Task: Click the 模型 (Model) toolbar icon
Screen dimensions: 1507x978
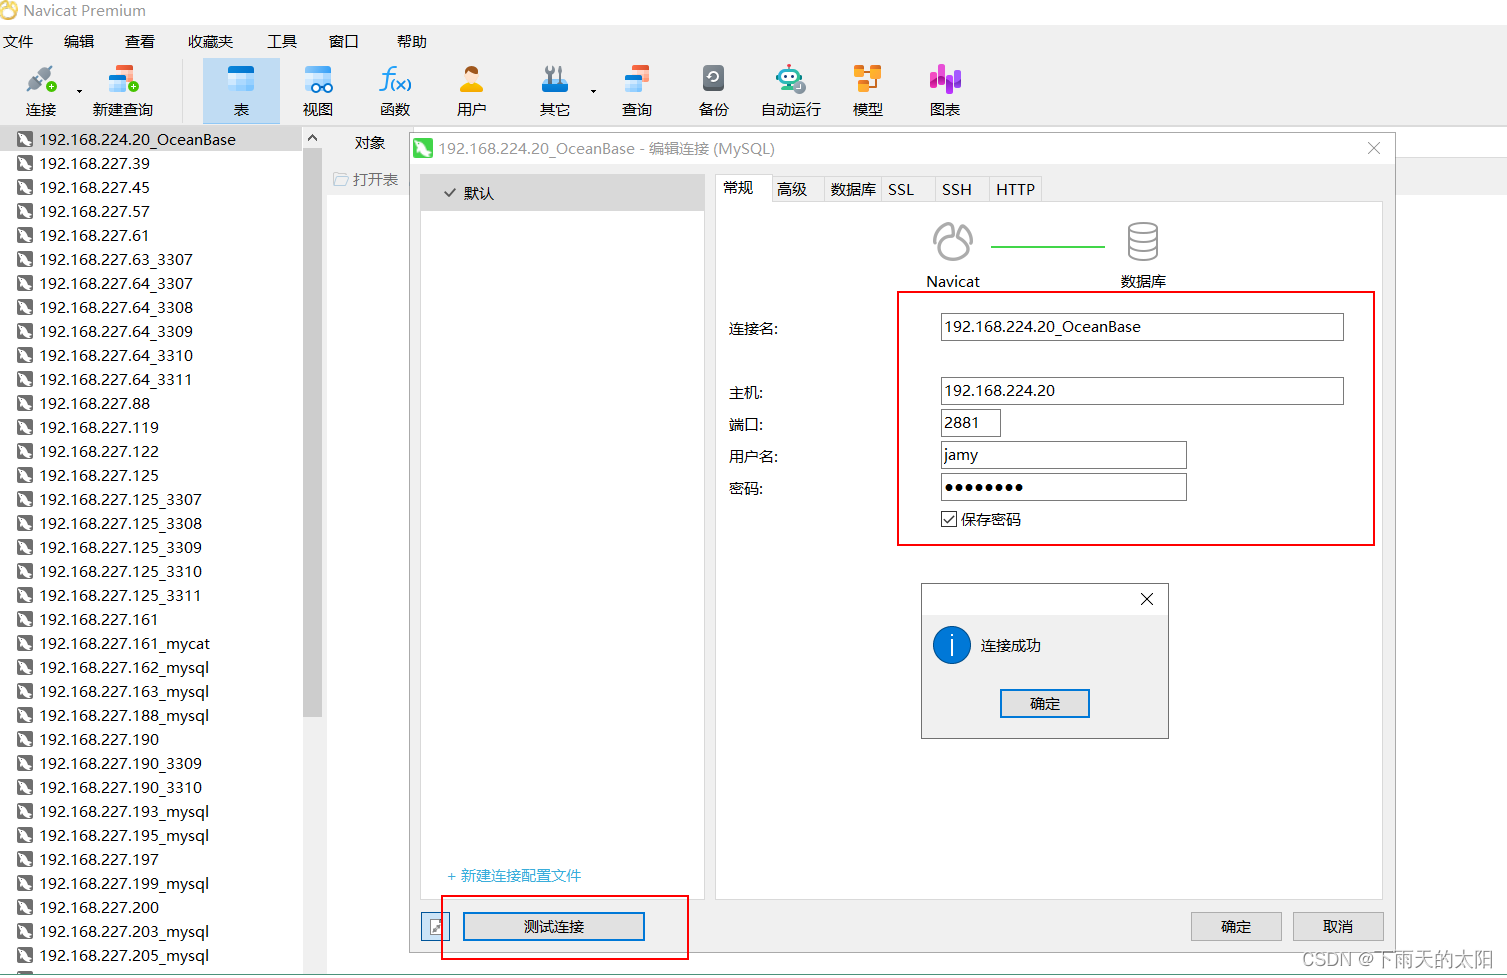Action: 868,79
